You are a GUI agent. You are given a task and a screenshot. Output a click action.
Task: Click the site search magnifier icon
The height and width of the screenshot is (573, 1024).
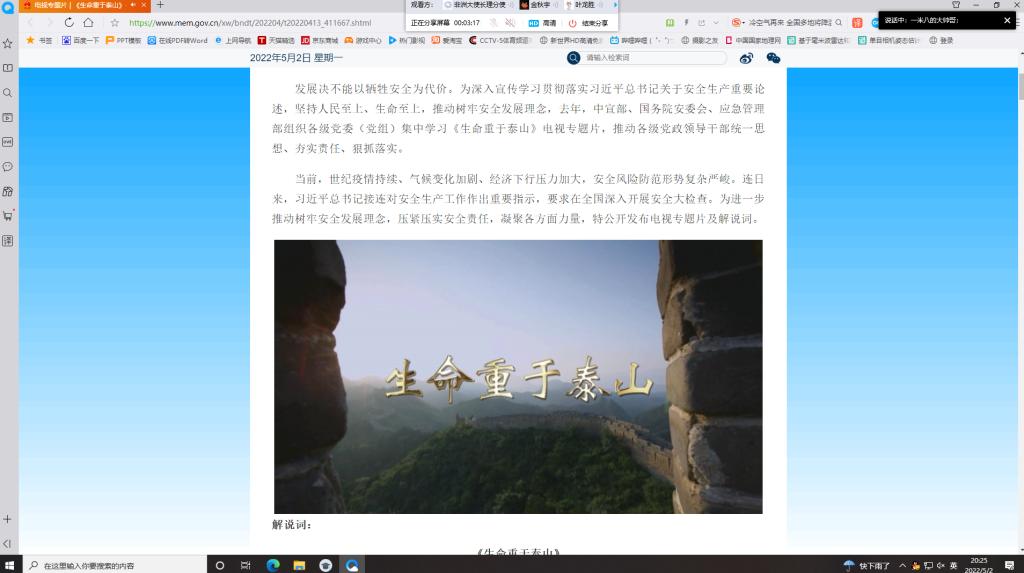(574, 58)
